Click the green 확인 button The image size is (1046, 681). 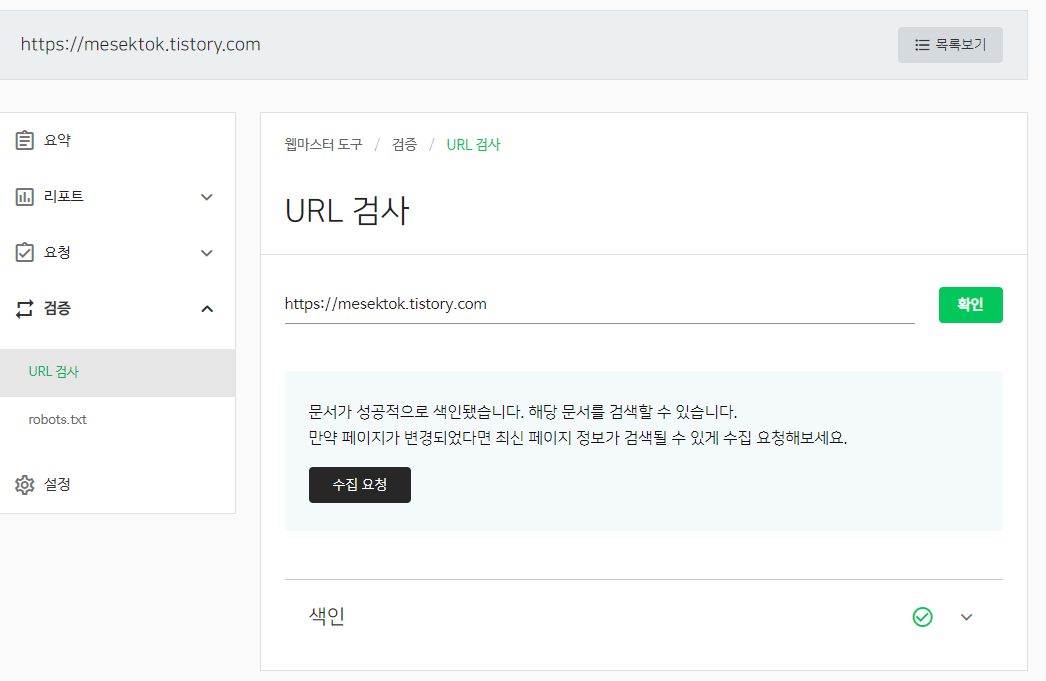pos(971,305)
